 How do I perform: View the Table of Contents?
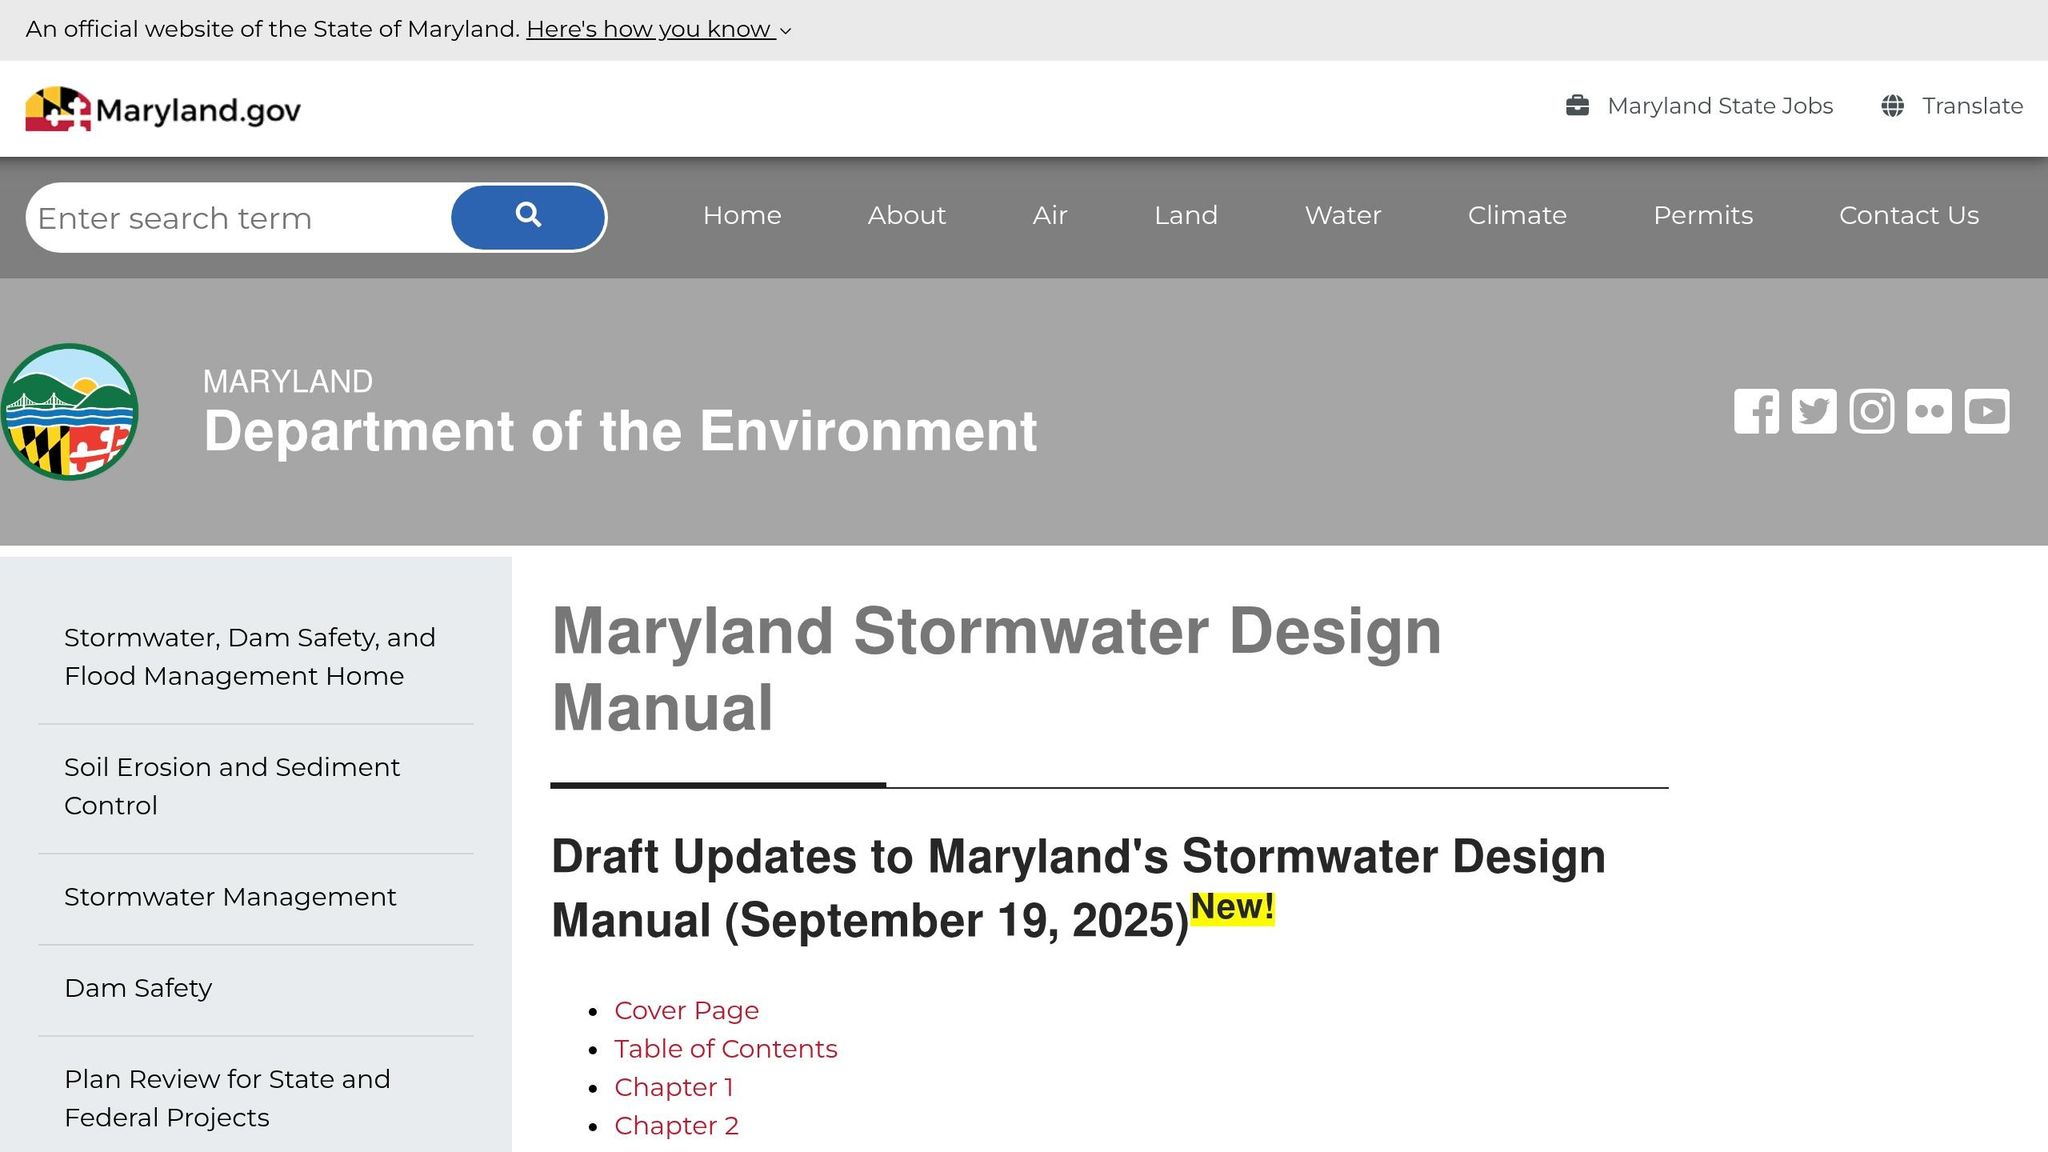tap(725, 1048)
